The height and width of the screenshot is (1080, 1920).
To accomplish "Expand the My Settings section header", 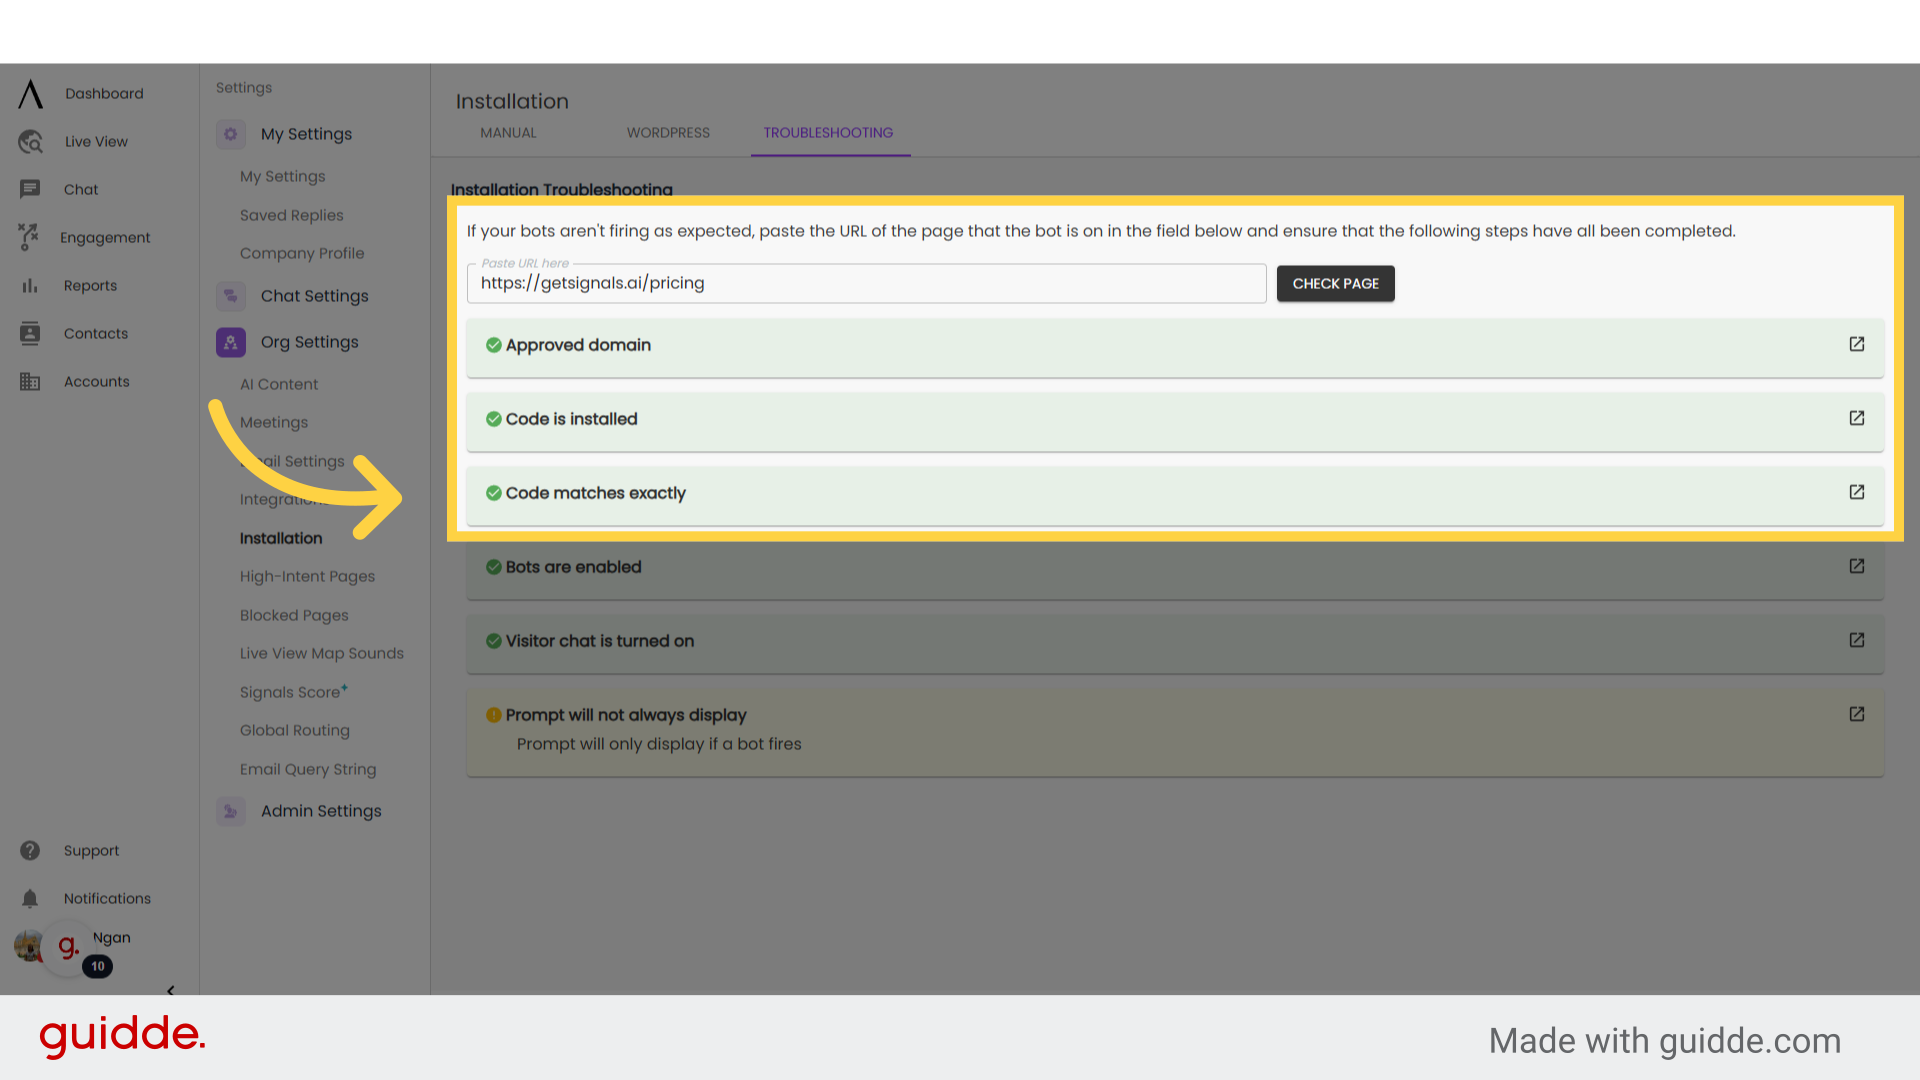I will 306,134.
